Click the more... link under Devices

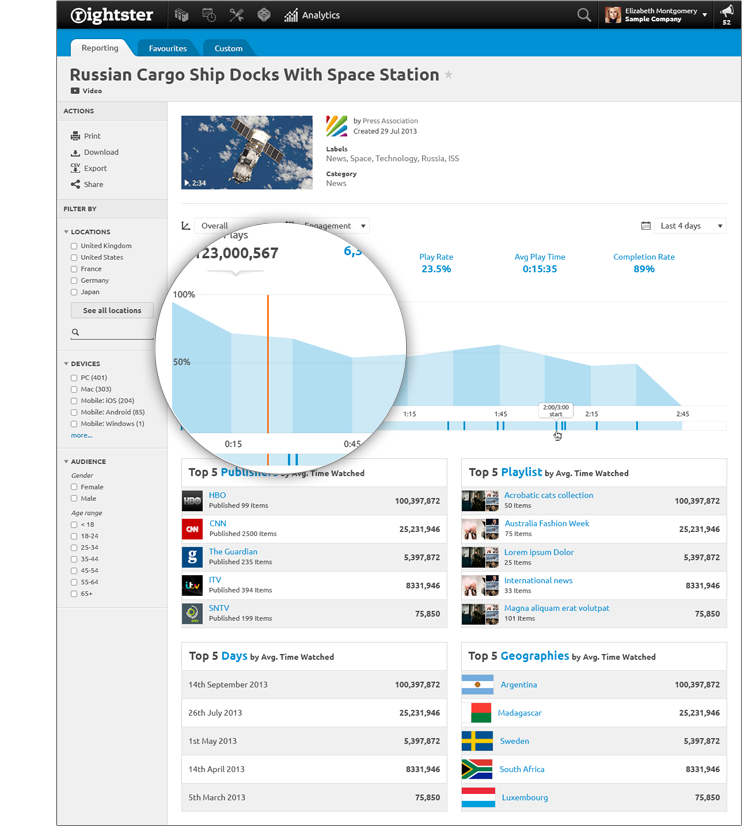tap(81, 436)
